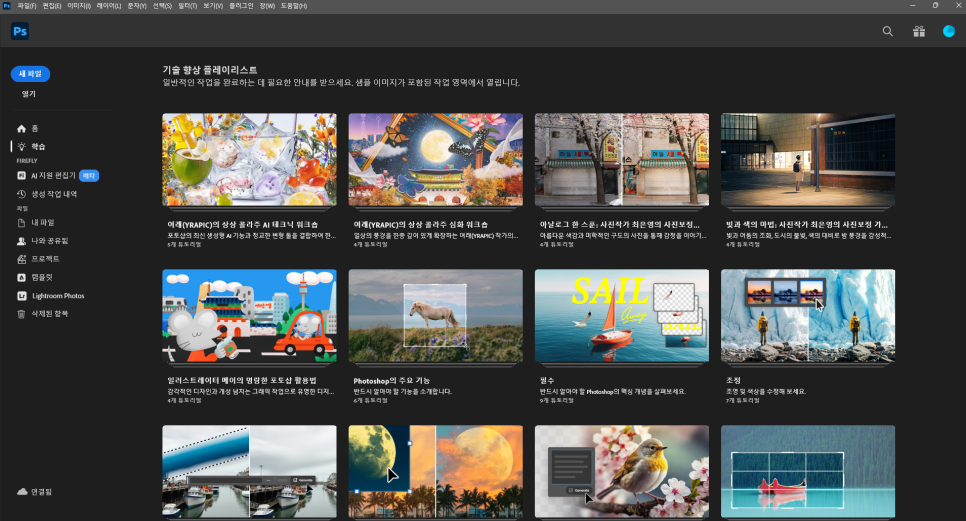Screen dimensions: 966x521
Task: Open 나와 공유됨 people icon
Action: 22,241
